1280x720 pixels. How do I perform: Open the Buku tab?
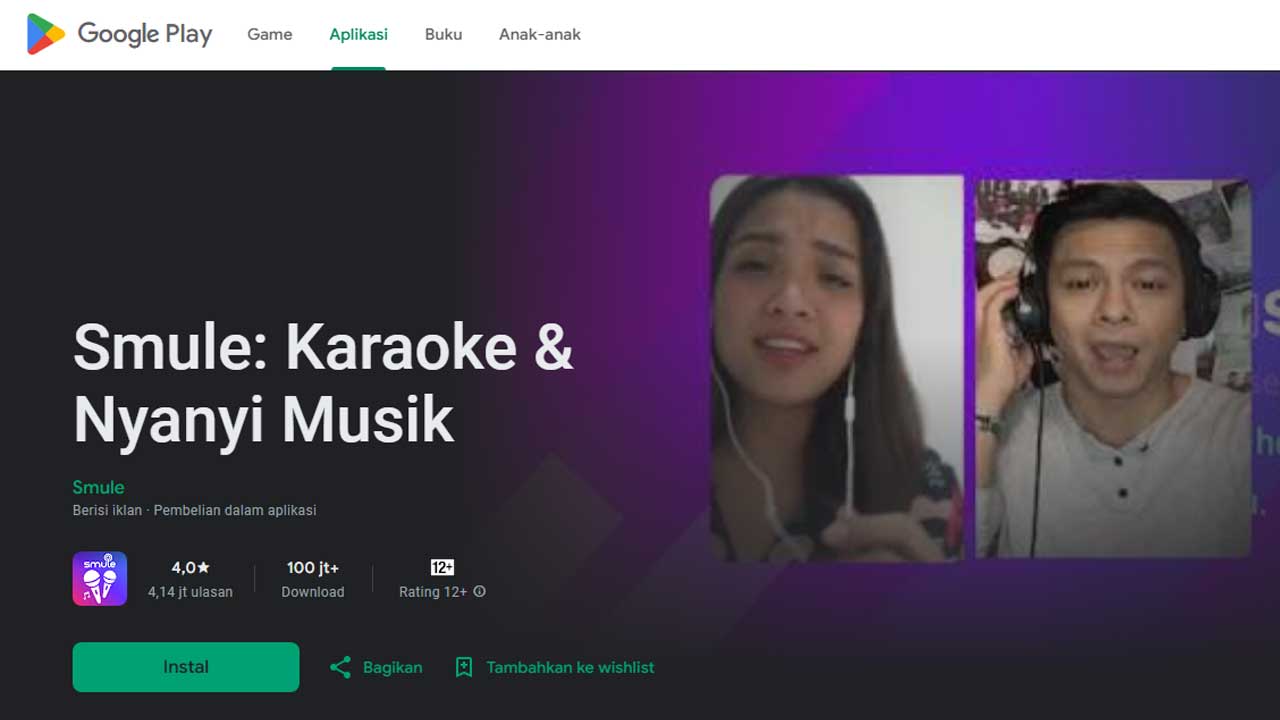(x=443, y=34)
